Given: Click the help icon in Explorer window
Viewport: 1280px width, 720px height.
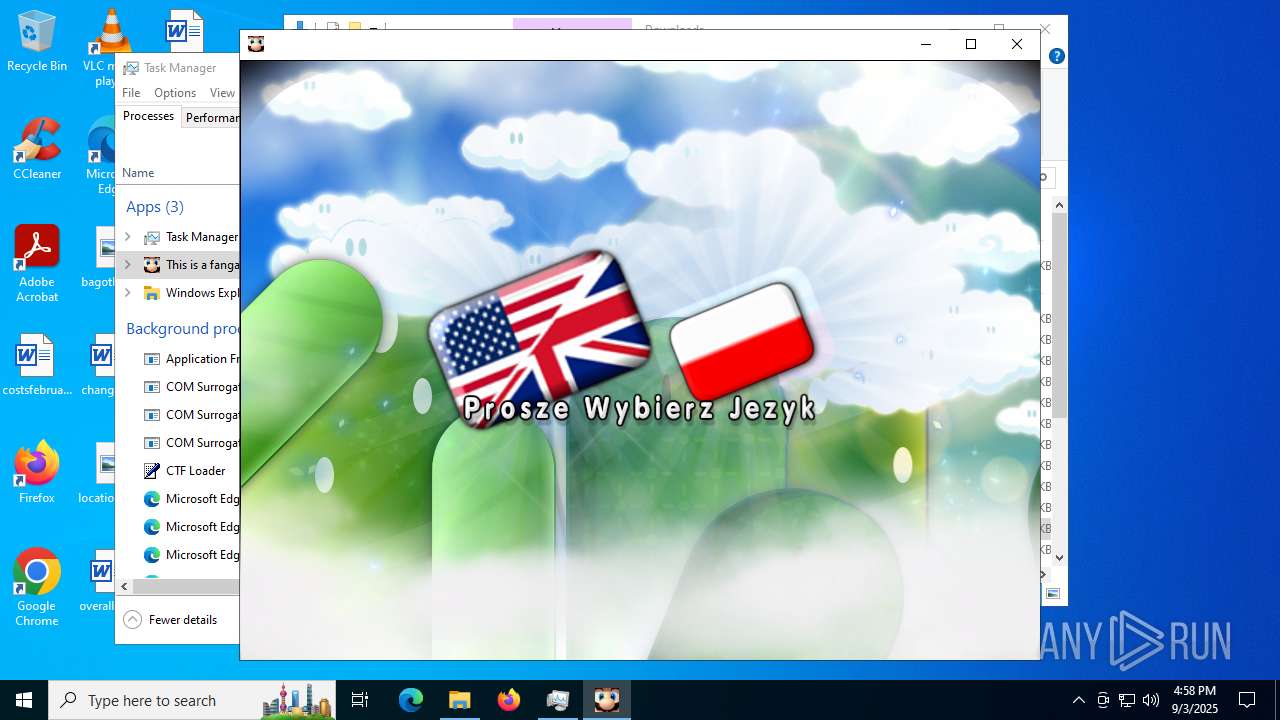Looking at the screenshot, I should point(1056,56).
